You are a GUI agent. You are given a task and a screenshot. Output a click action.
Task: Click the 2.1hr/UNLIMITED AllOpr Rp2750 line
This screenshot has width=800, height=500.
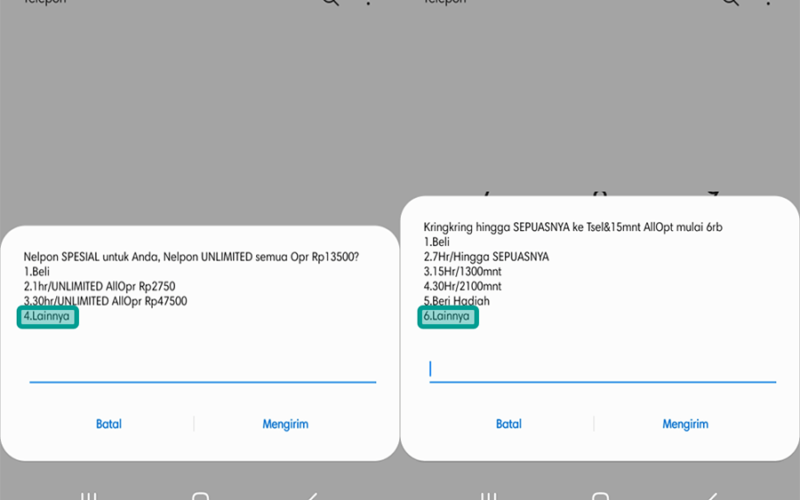pyautogui.click(x=99, y=286)
